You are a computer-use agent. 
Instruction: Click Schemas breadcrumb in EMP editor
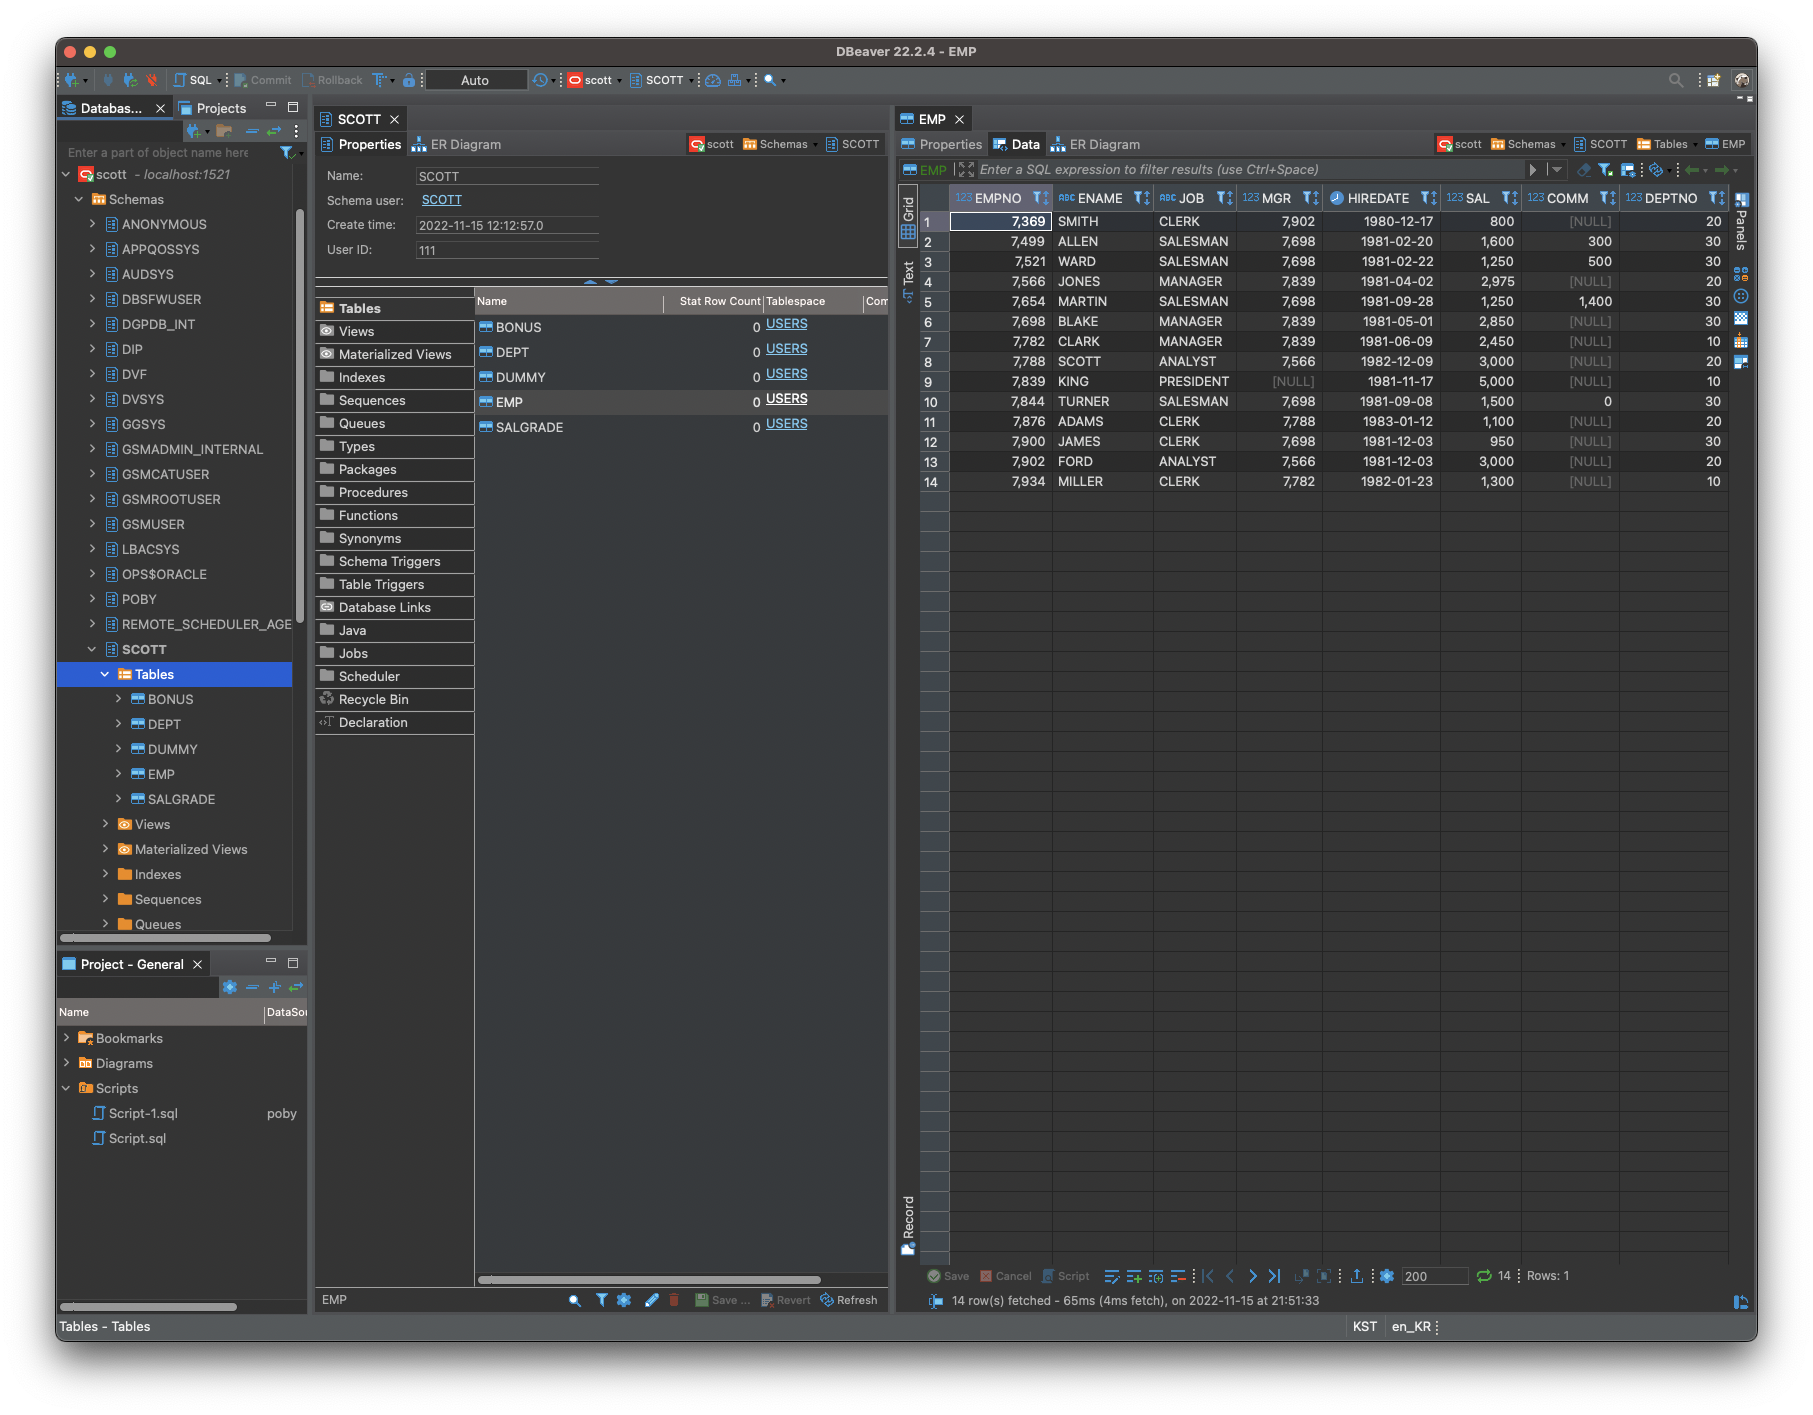(x=1523, y=144)
